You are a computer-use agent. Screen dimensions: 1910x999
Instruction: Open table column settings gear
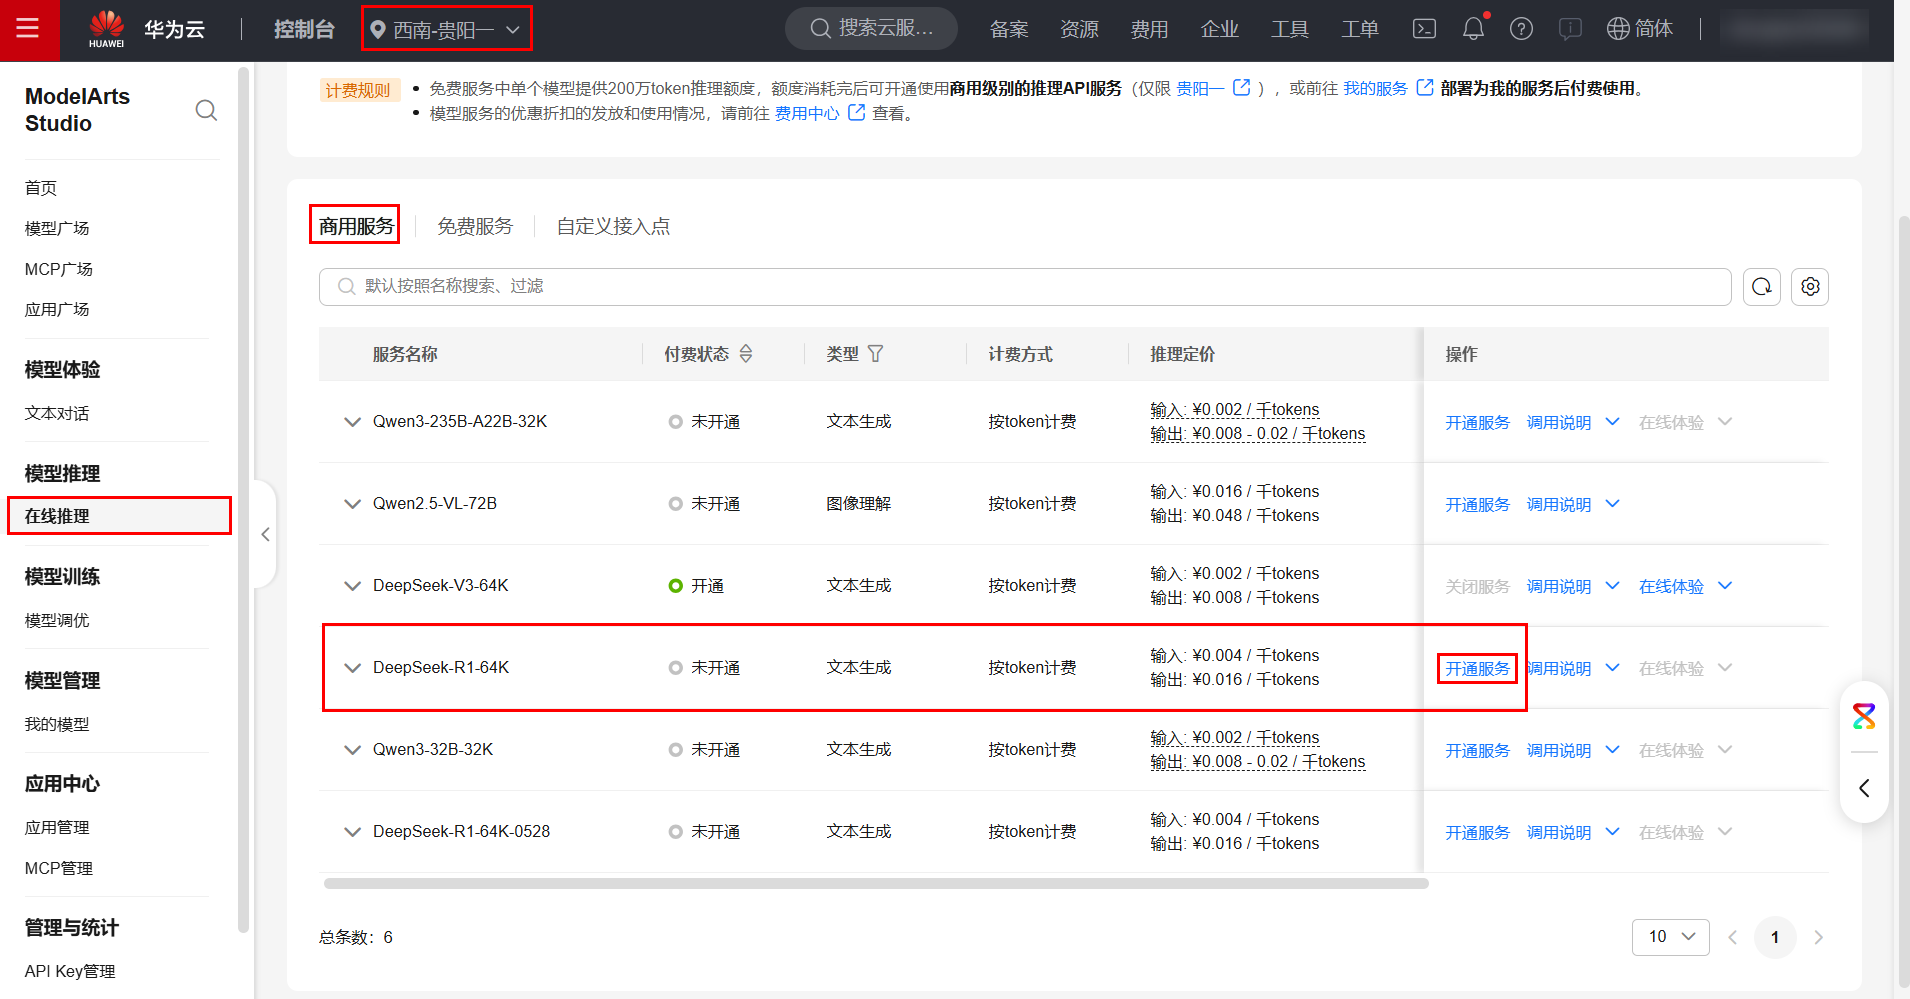point(1810,287)
